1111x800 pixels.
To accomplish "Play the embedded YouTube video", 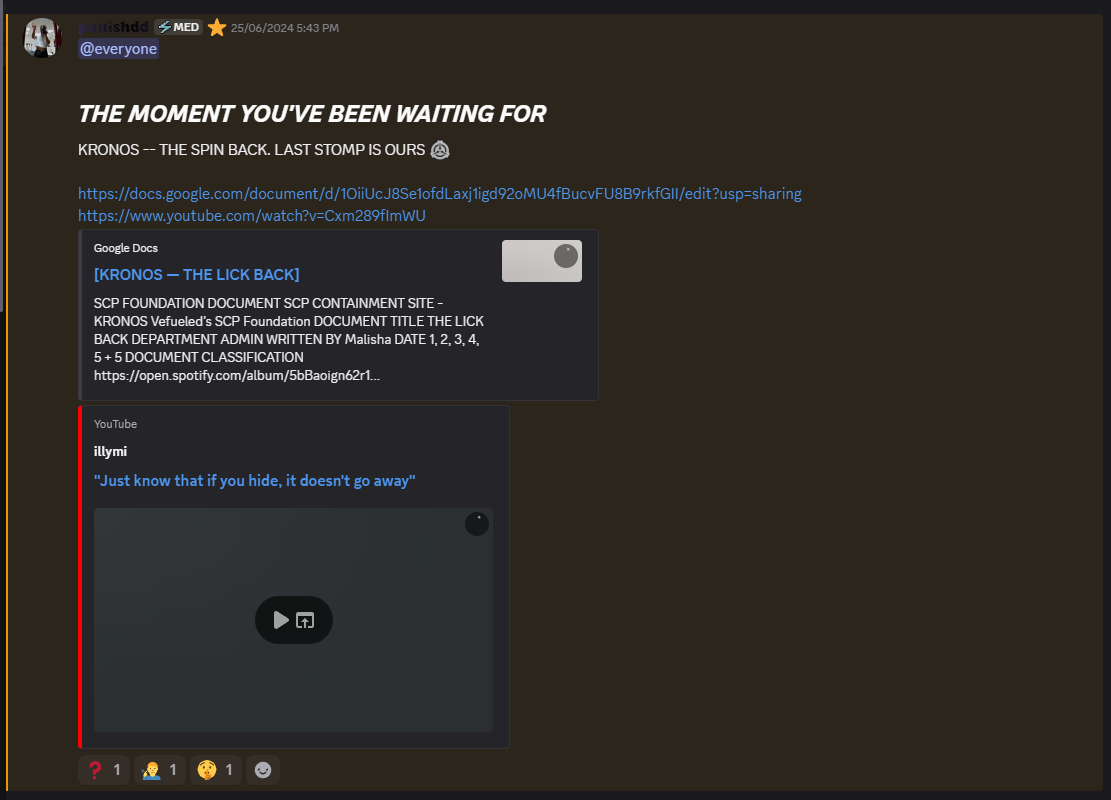I will (x=280, y=620).
